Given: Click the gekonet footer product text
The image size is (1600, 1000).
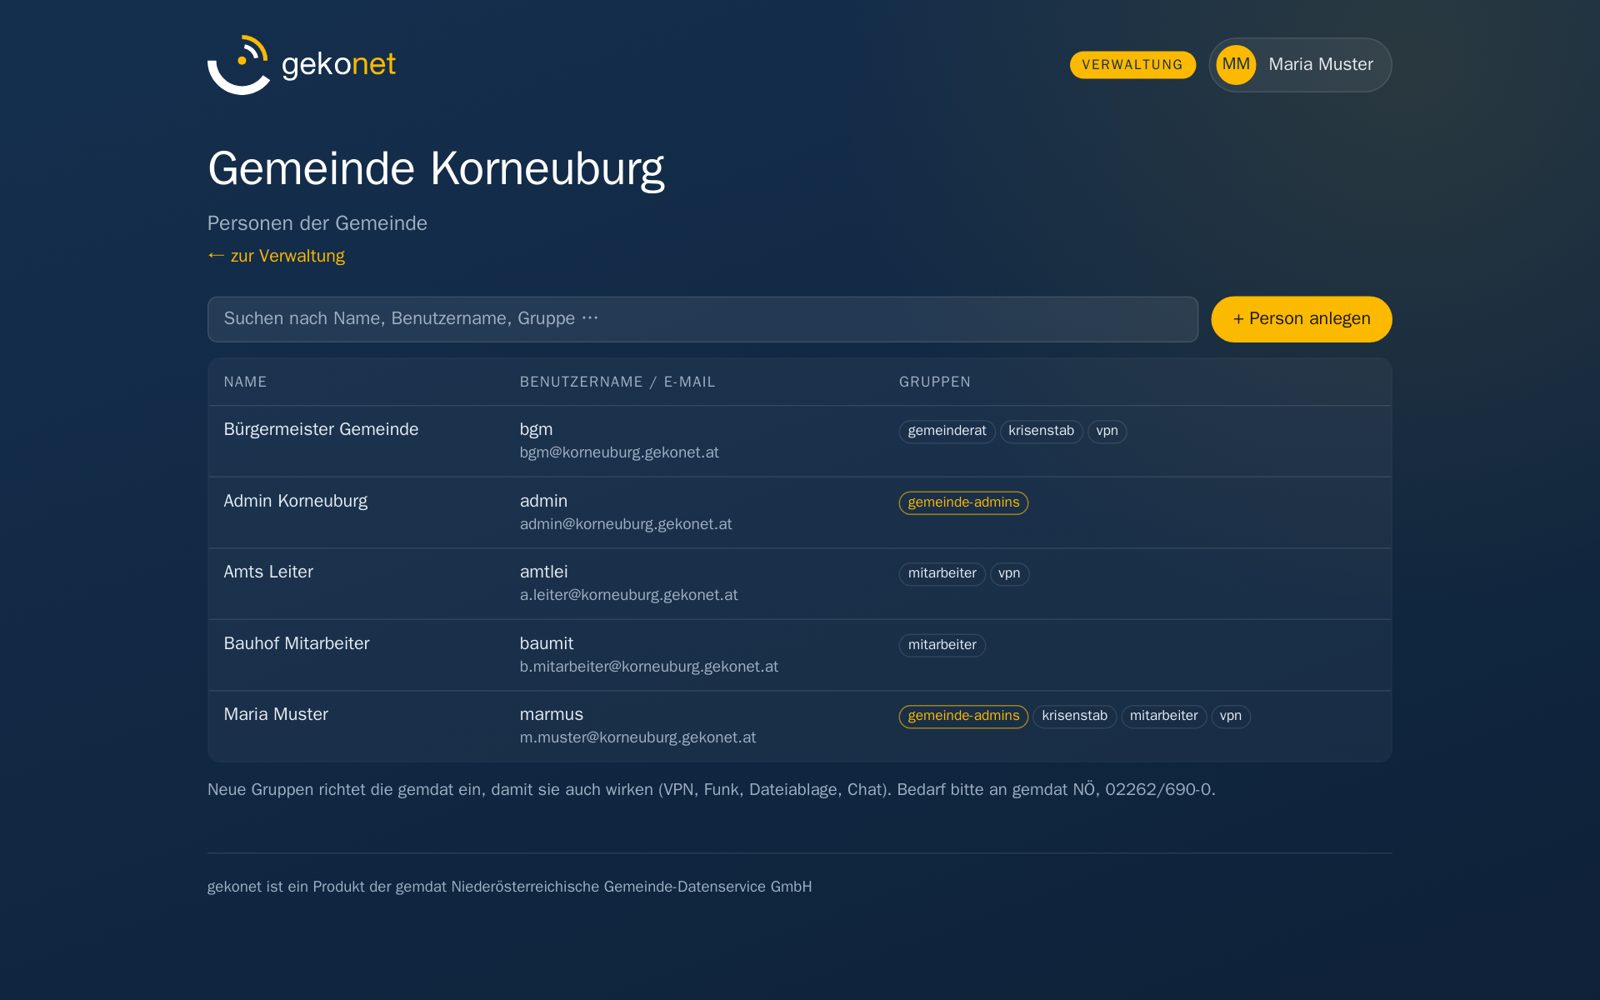Looking at the screenshot, I should 509,887.
